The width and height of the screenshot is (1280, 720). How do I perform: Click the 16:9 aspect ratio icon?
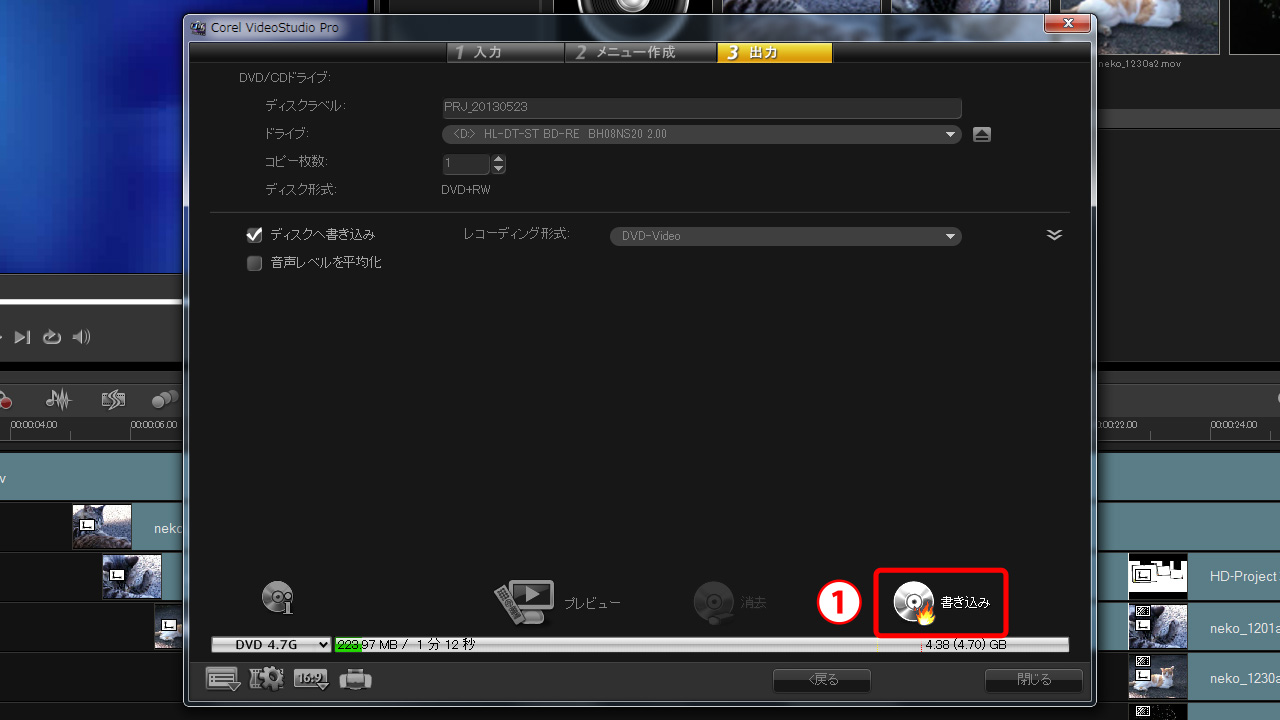tap(311, 680)
